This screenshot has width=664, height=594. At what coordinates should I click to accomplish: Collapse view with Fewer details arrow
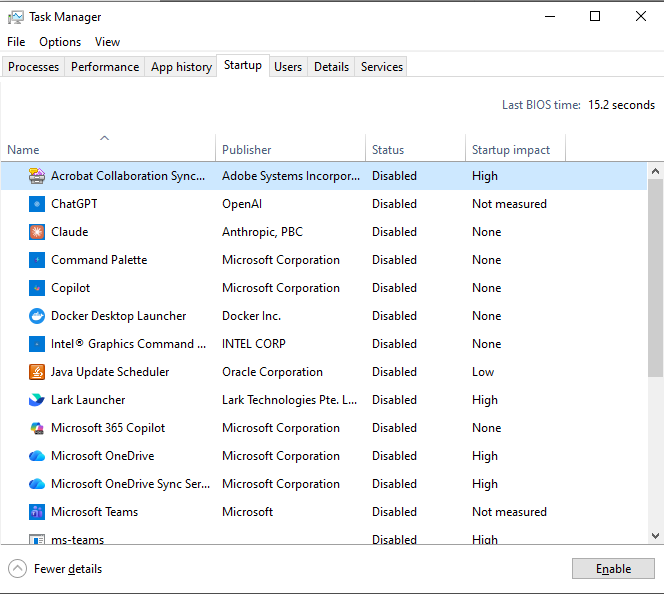point(17,569)
